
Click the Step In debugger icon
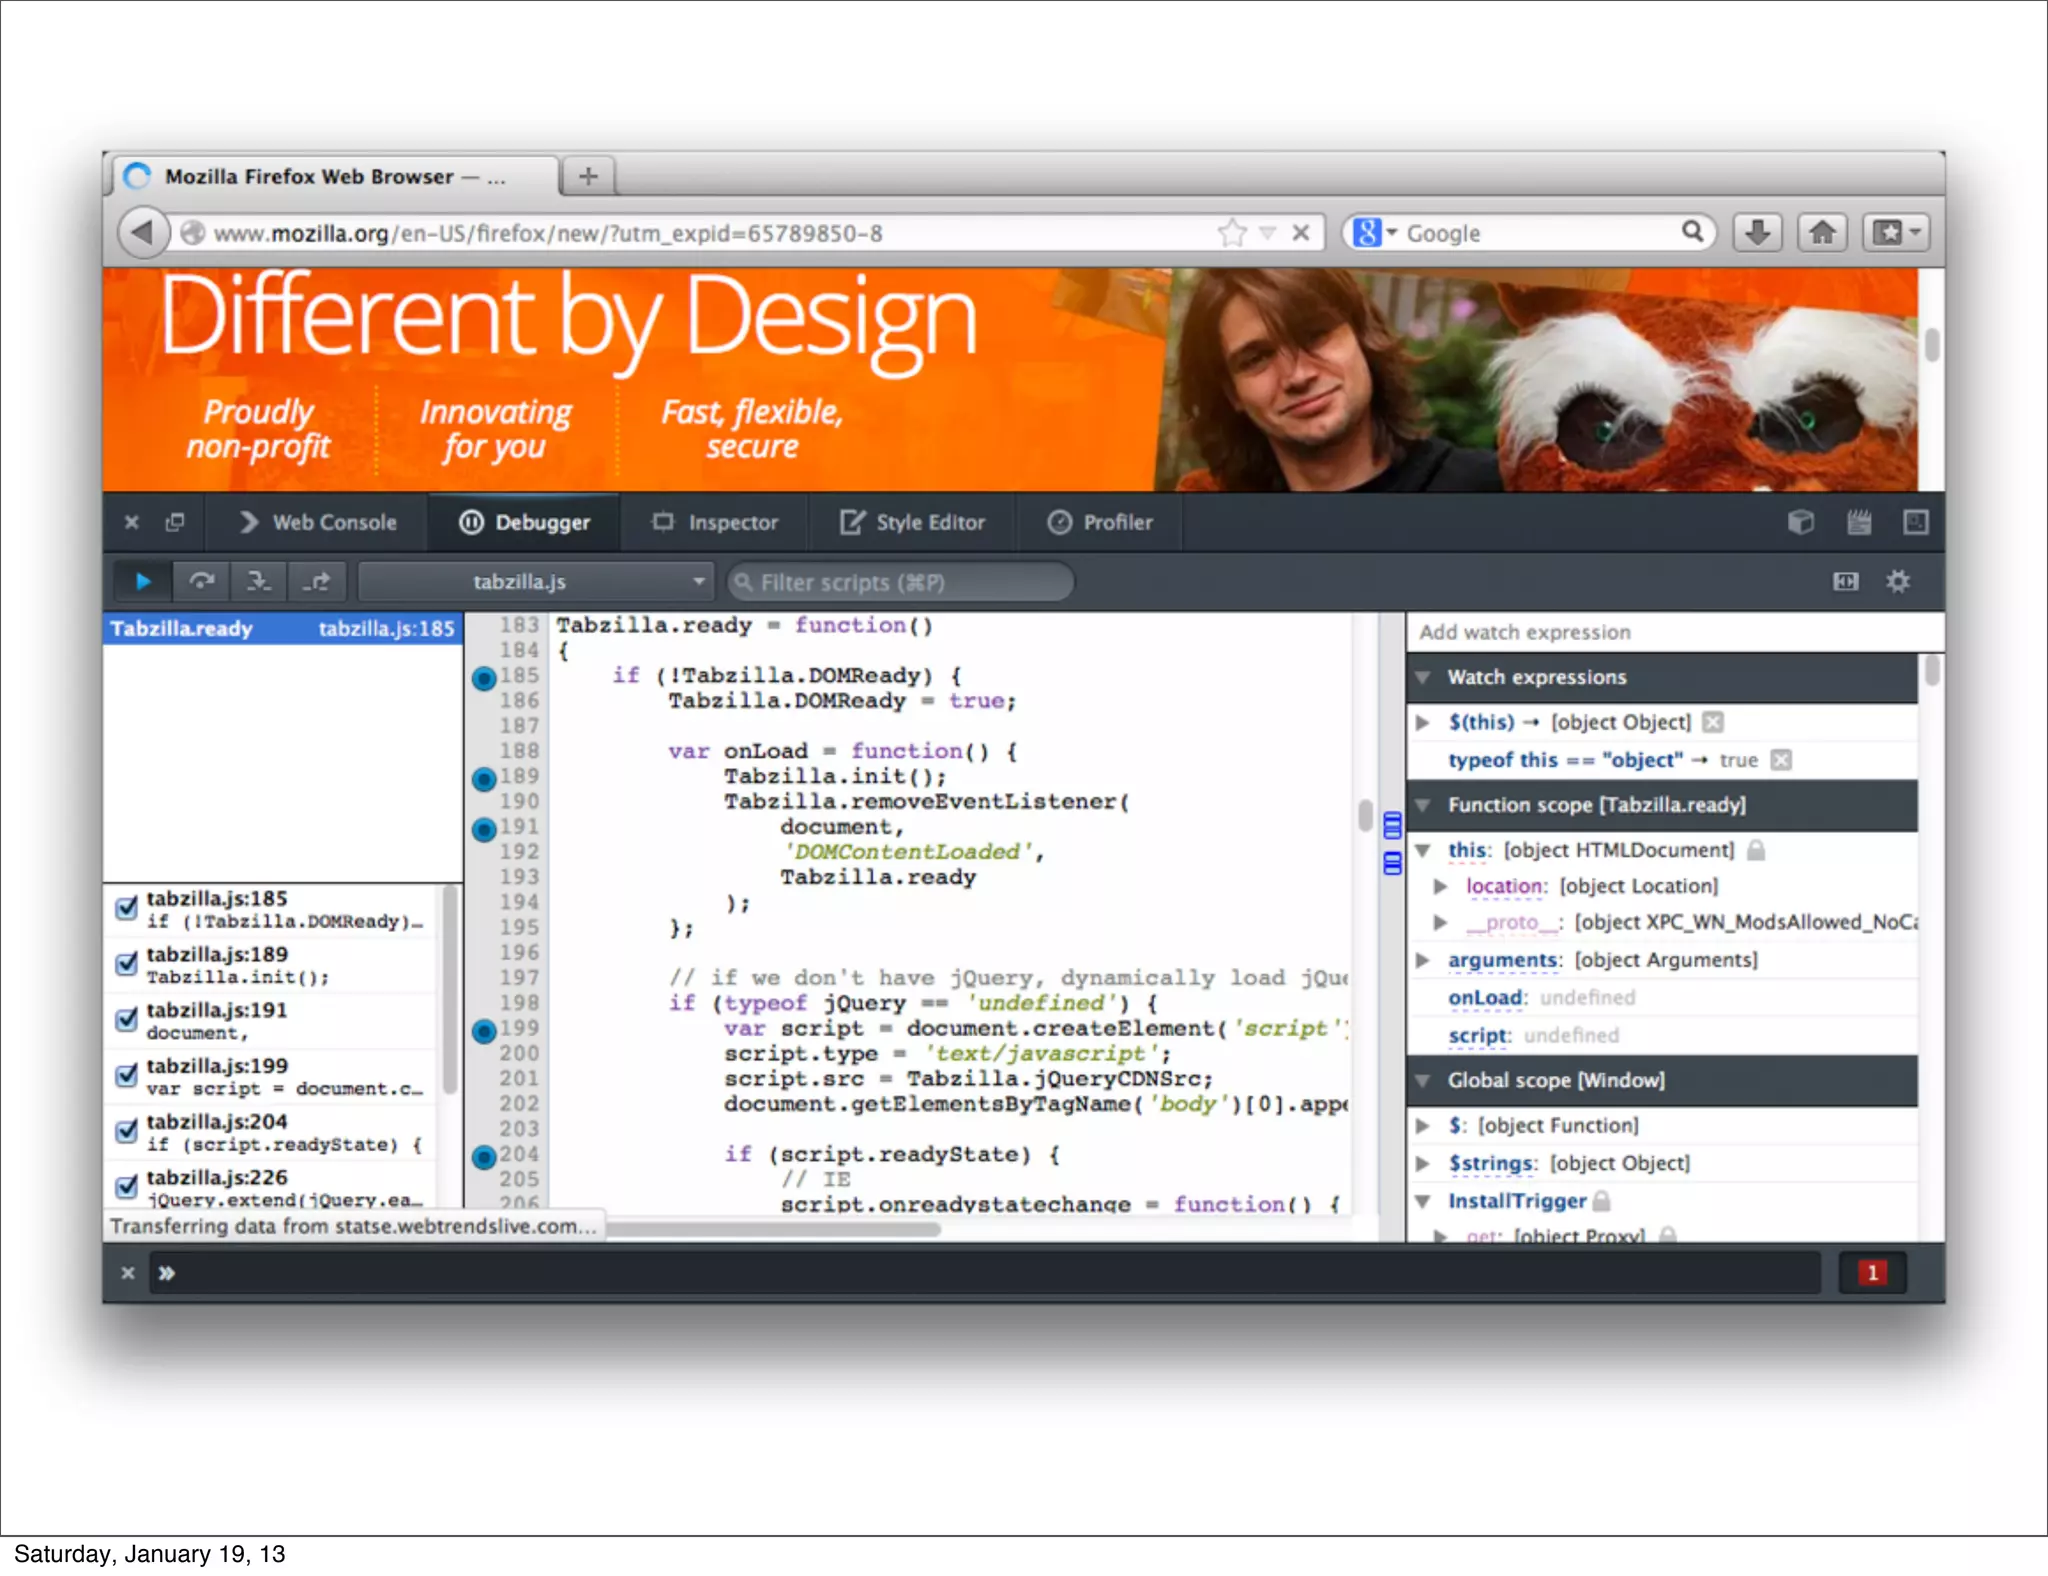[x=259, y=581]
